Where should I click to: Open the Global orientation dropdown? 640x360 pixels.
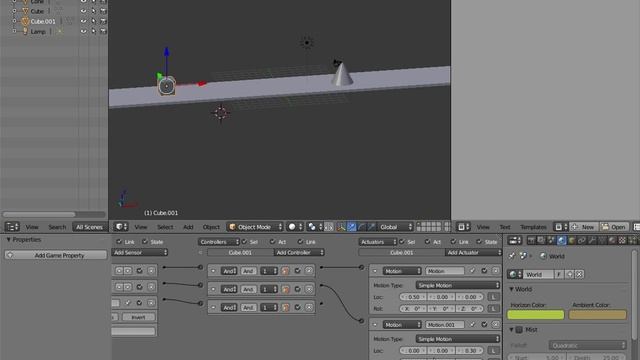[x=395, y=227]
